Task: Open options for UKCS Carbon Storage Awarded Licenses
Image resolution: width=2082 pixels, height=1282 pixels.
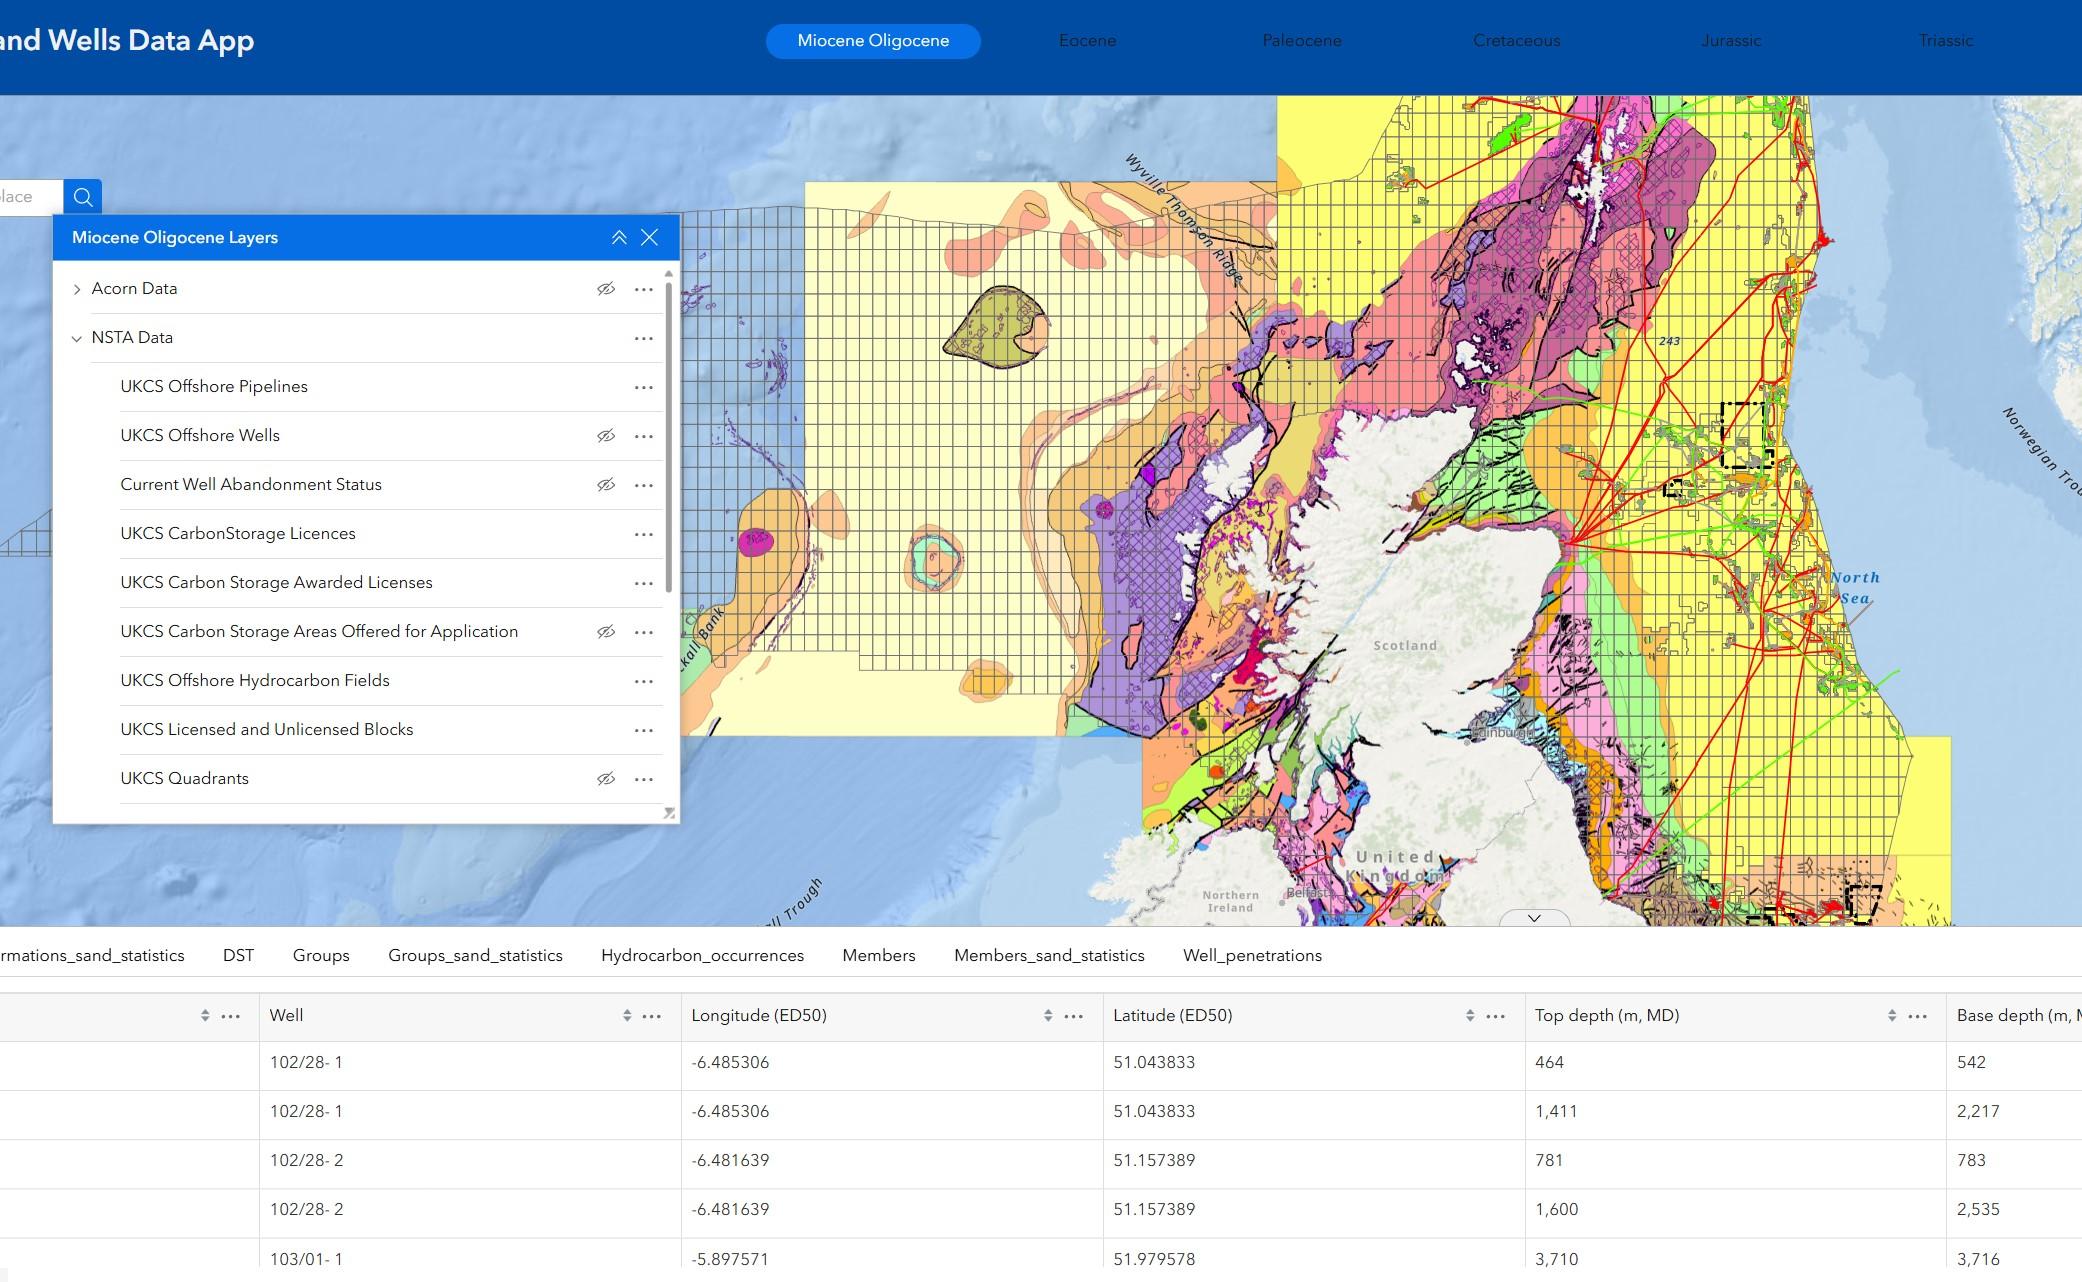Action: [644, 583]
